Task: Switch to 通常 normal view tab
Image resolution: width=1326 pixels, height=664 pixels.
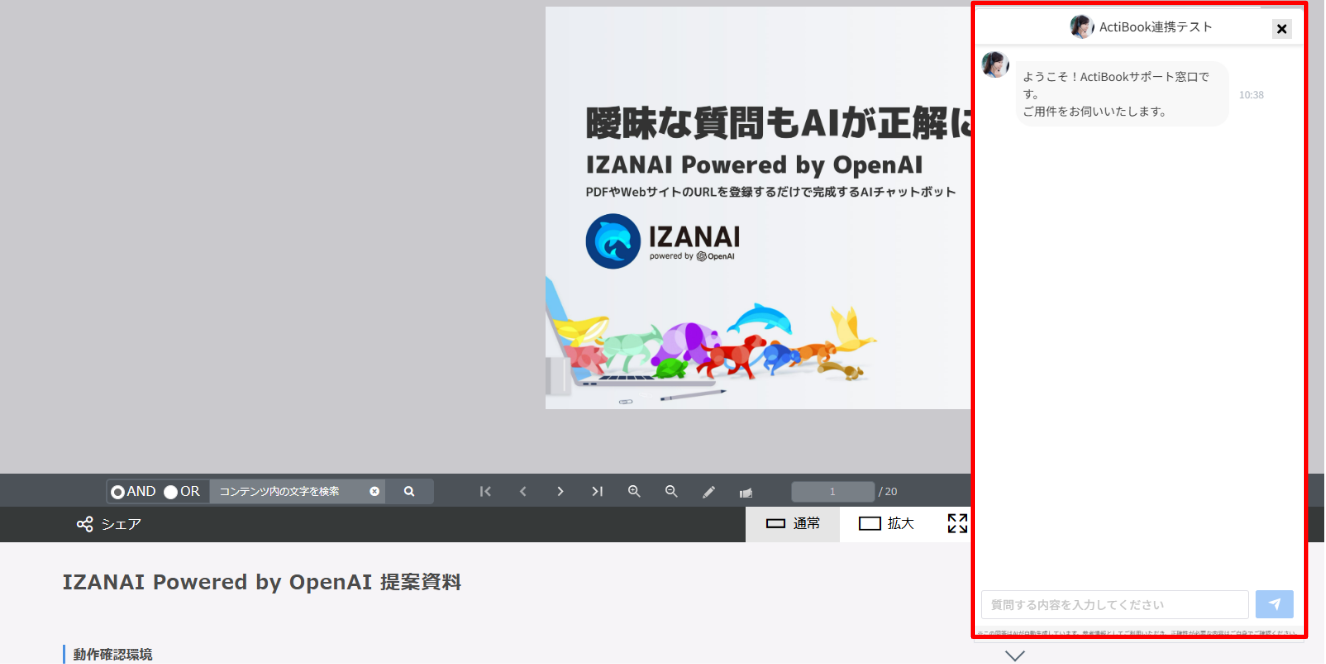Action: tap(793, 524)
